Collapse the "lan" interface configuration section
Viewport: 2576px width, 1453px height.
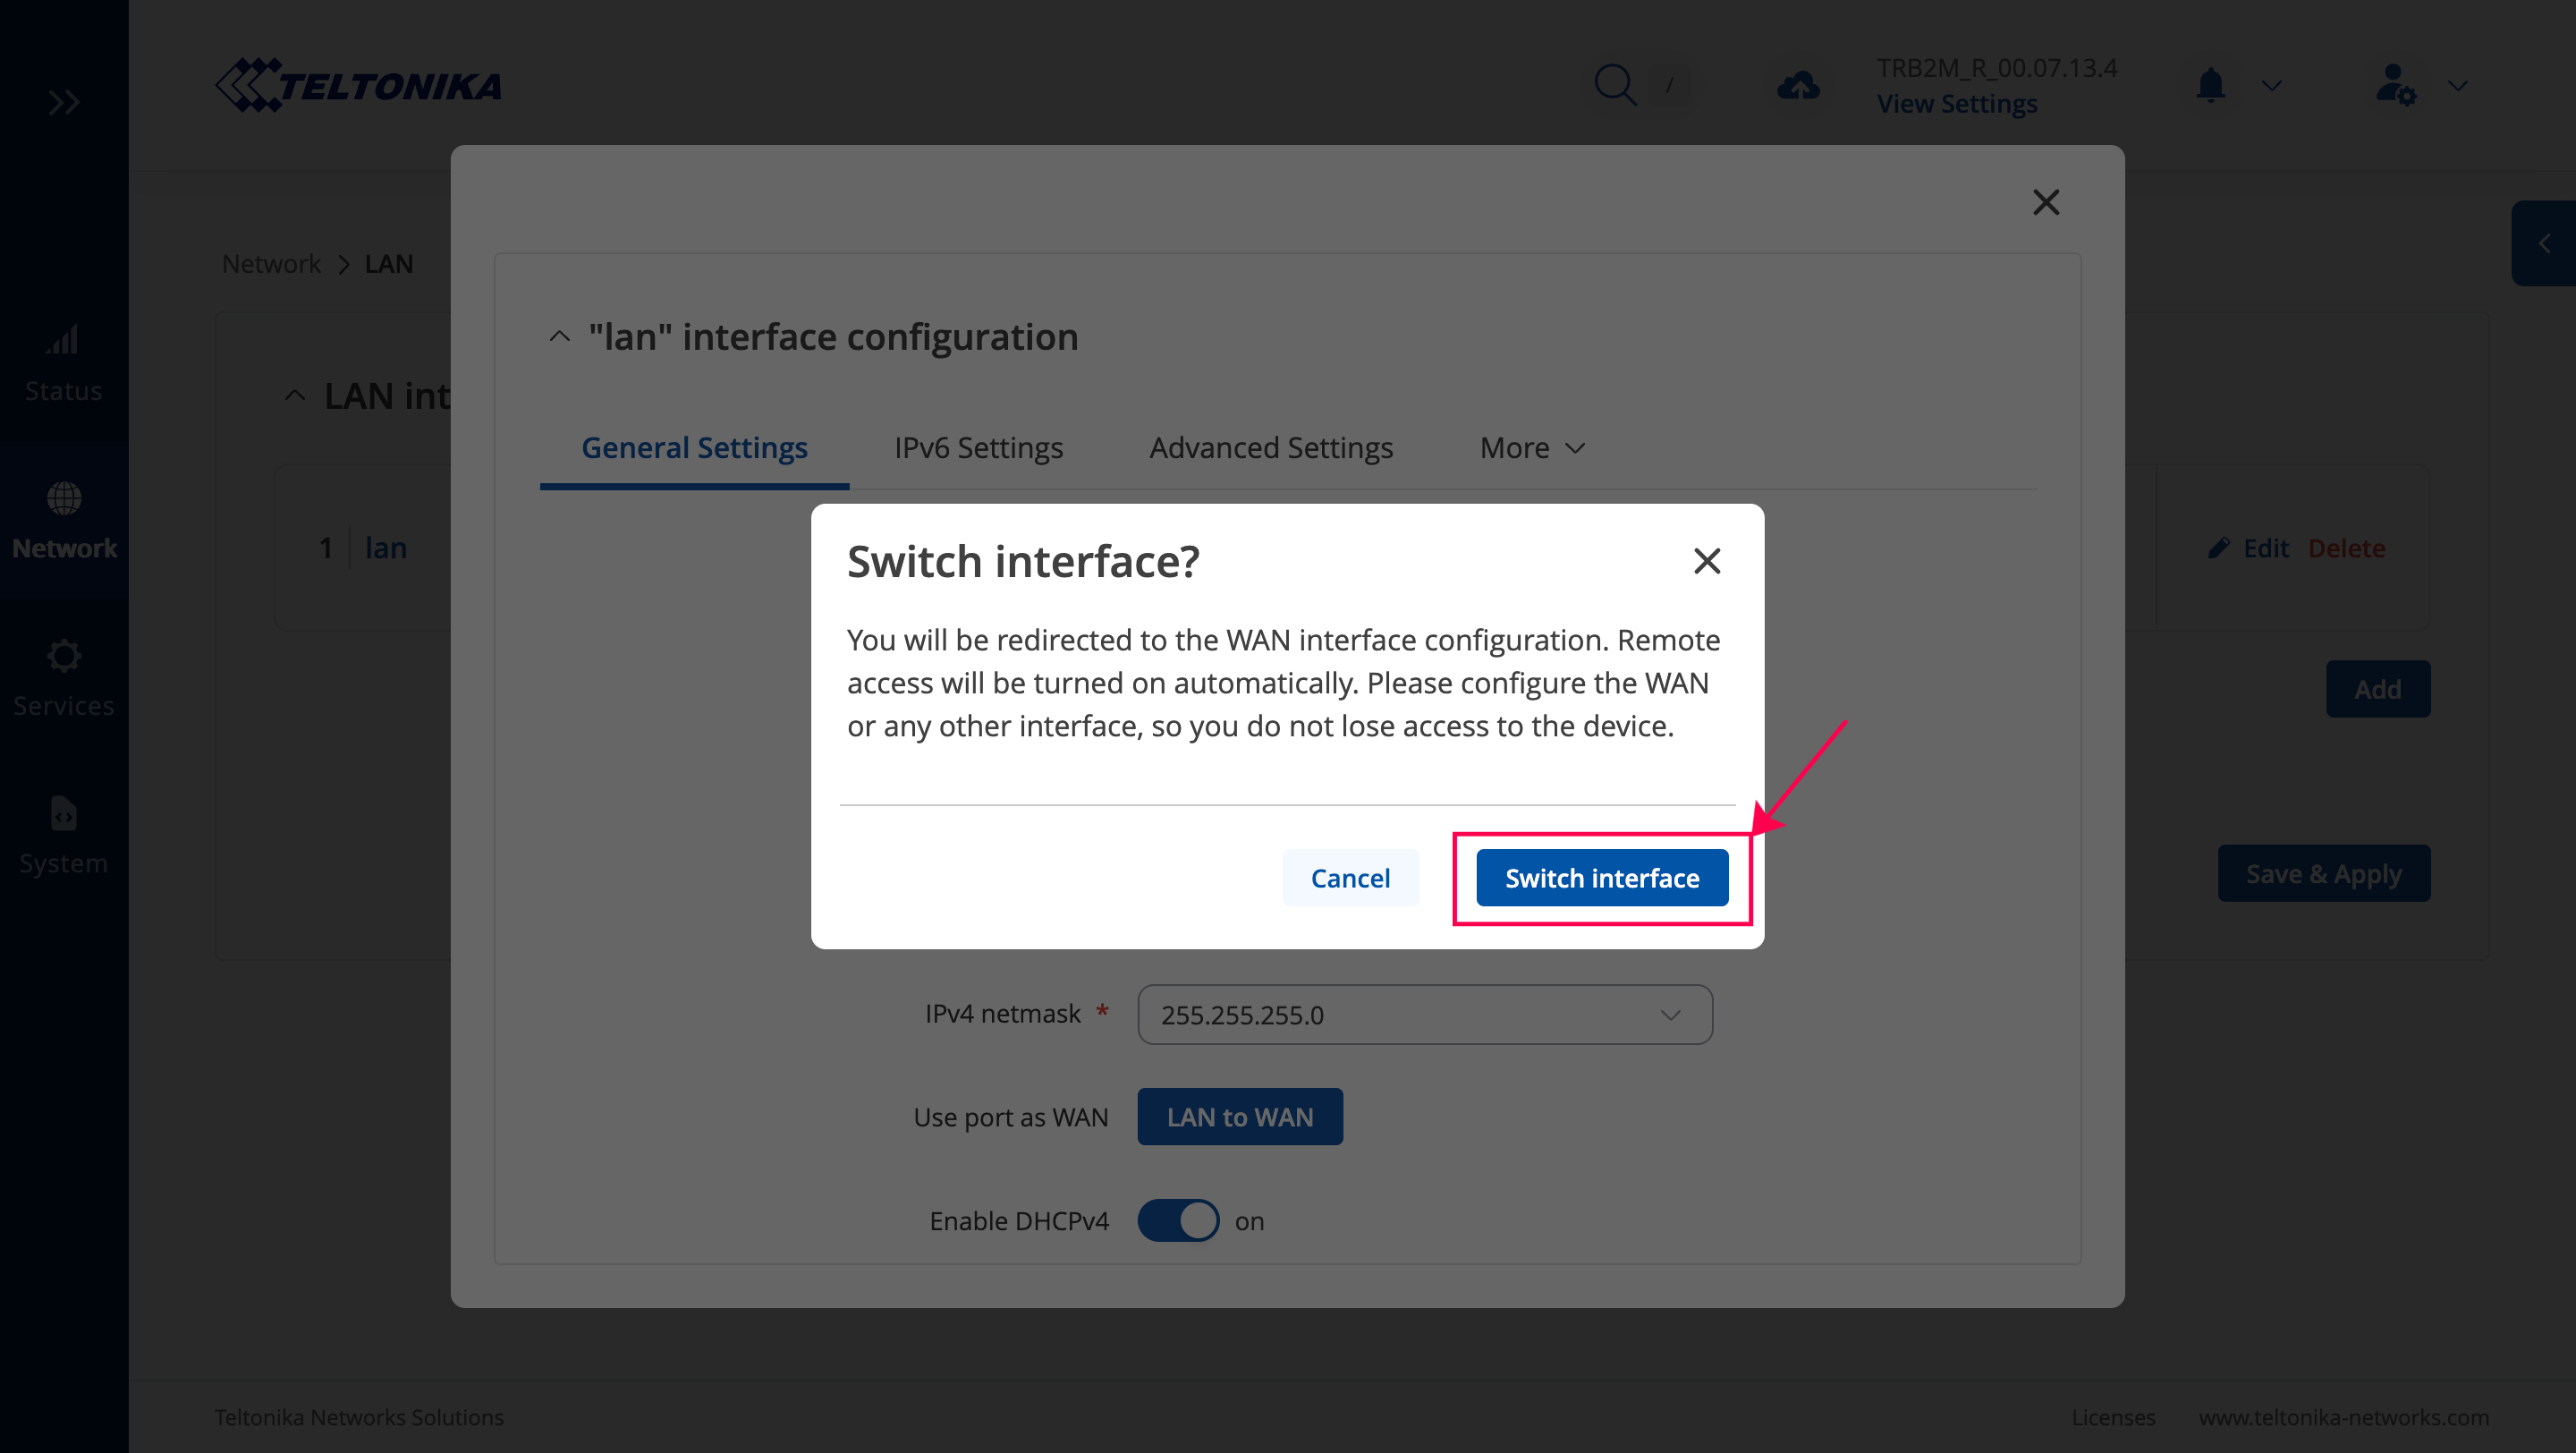click(560, 337)
